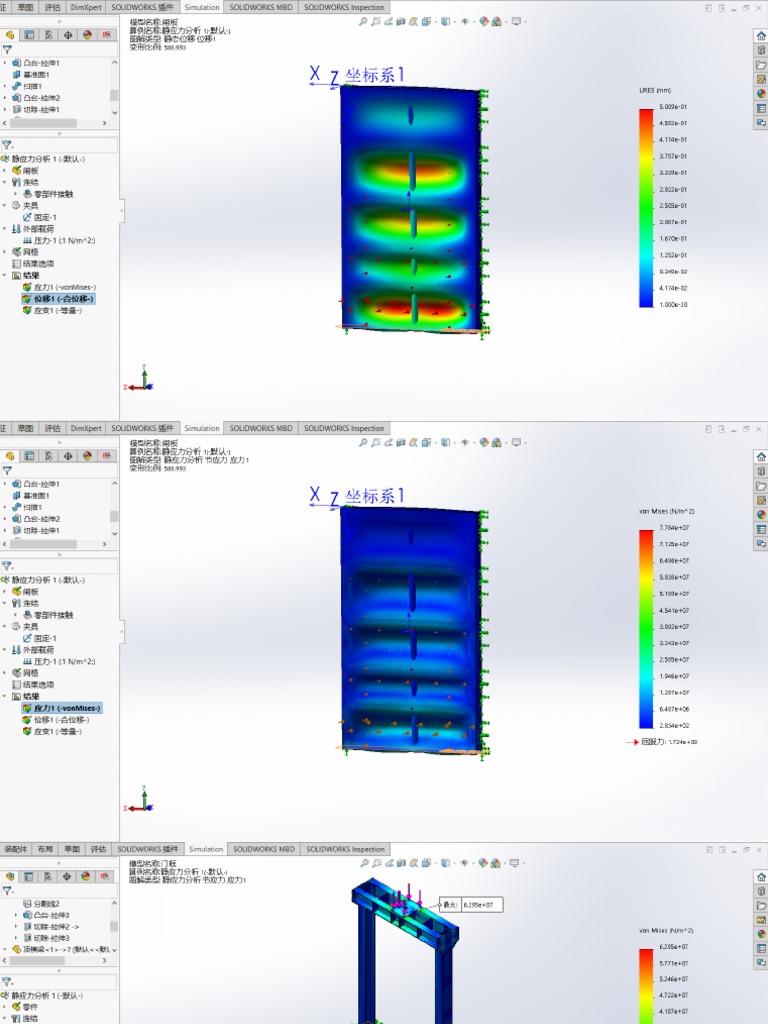Click the URES displacement color legend bar

tap(646, 208)
